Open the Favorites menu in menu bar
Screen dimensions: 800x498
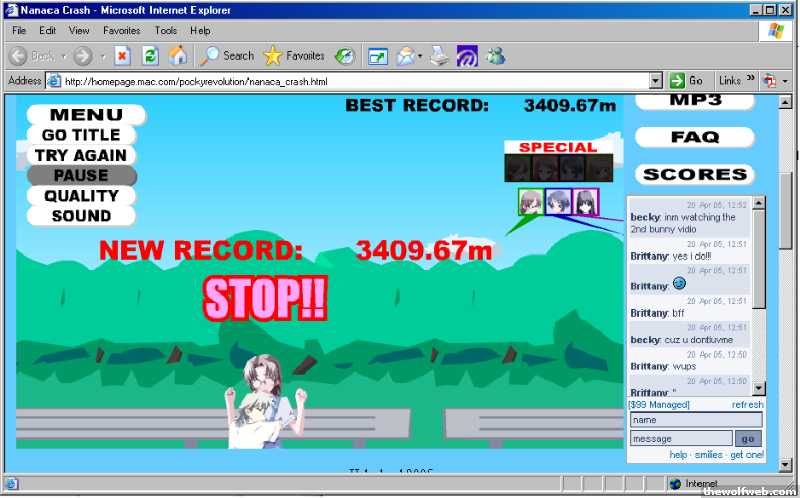coord(121,31)
